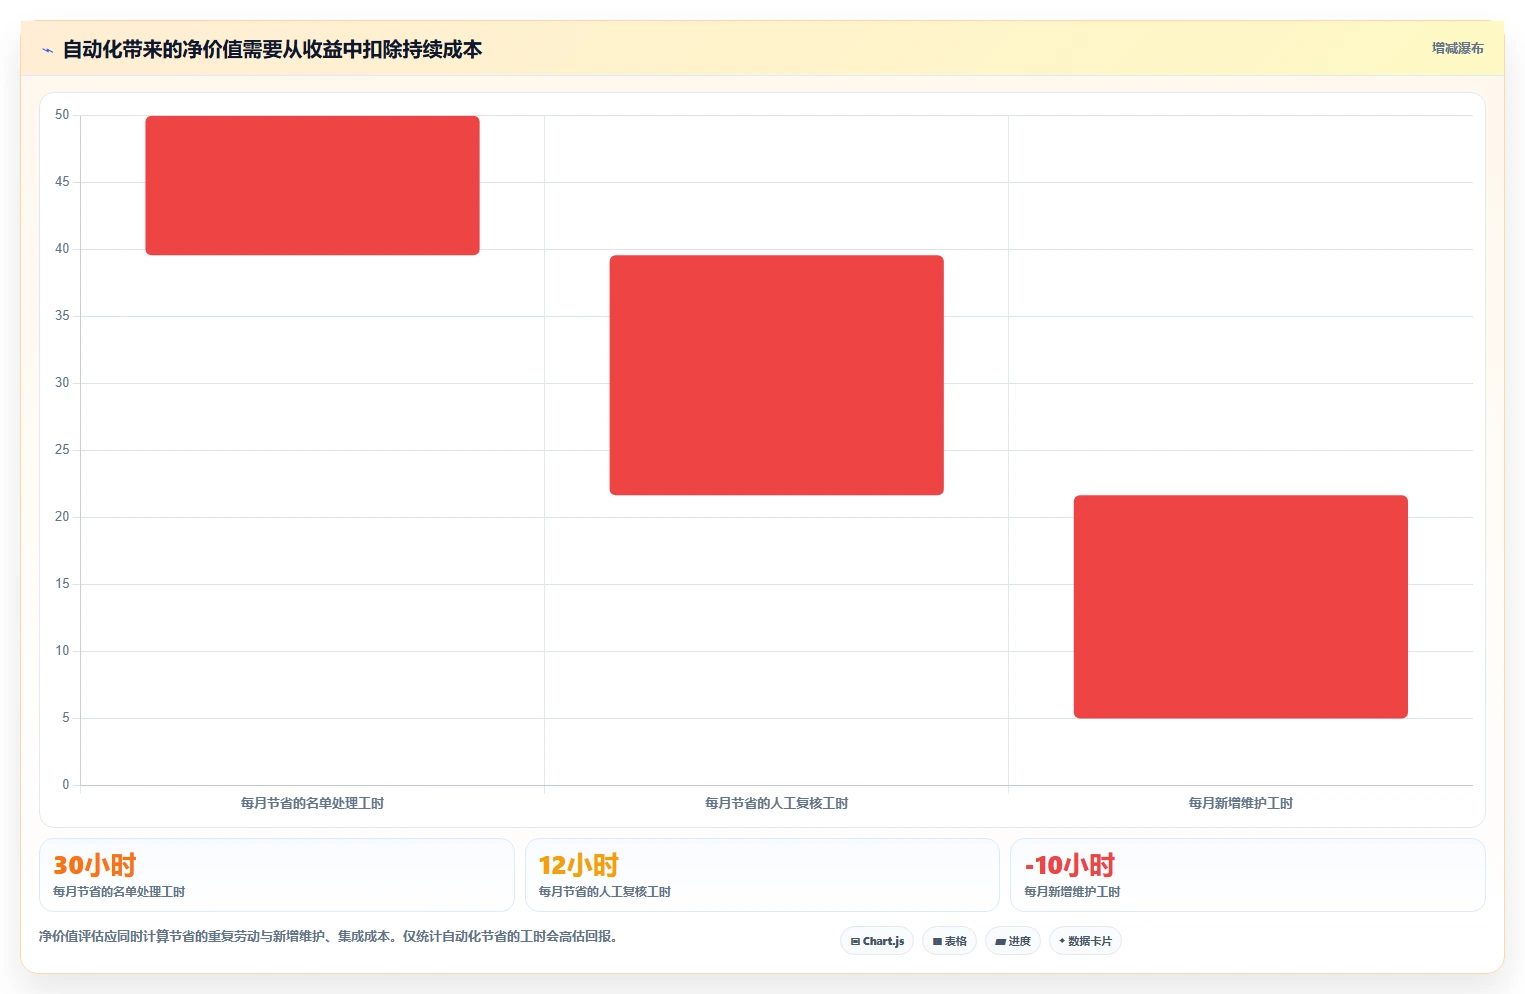The width and height of the screenshot is (1525, 994).
Task: Select the Chart.js chip
Action: [x=877, y=941]
